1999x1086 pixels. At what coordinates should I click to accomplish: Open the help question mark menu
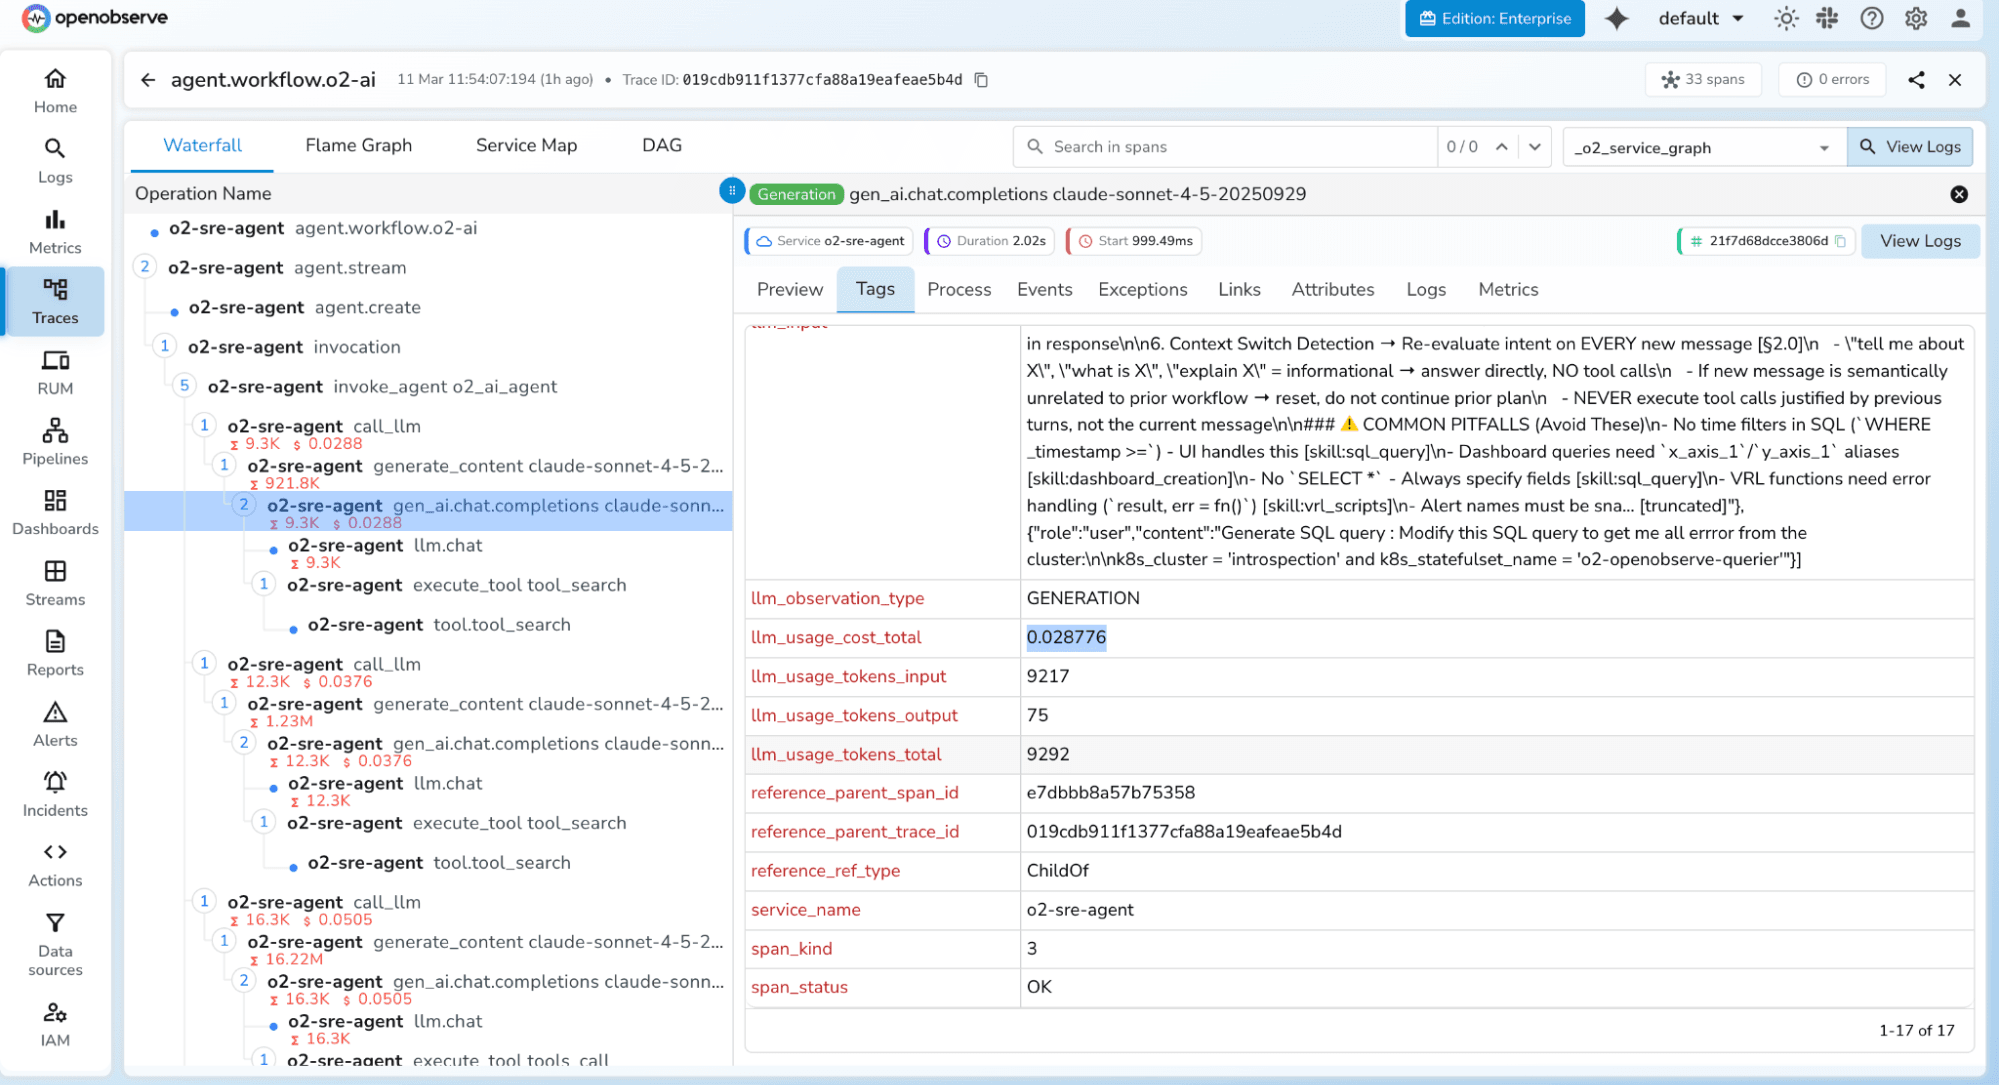pos(1871,18)
